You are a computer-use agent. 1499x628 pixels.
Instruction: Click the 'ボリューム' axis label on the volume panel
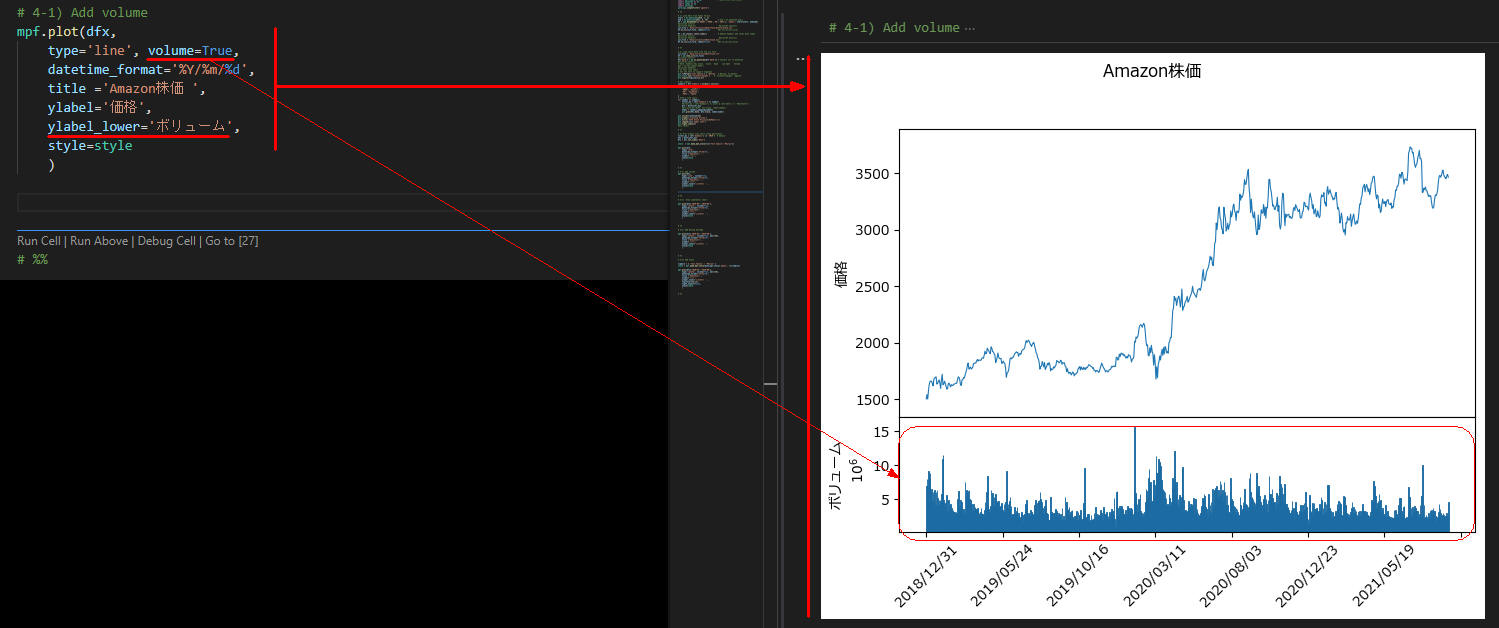tap(837, 478)
